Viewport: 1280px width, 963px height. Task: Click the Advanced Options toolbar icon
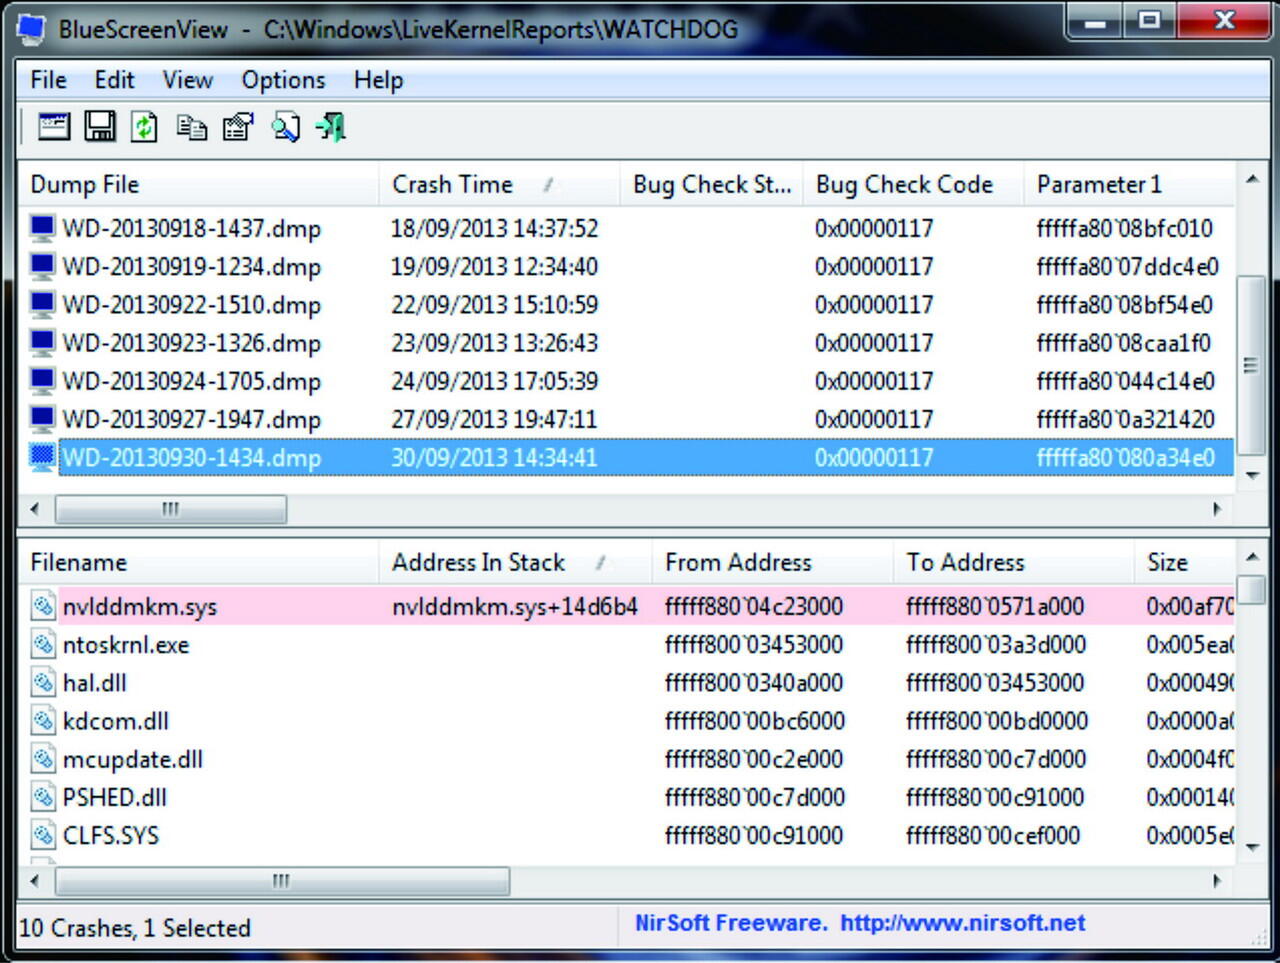pyautogui.click(x=53, y=127)
